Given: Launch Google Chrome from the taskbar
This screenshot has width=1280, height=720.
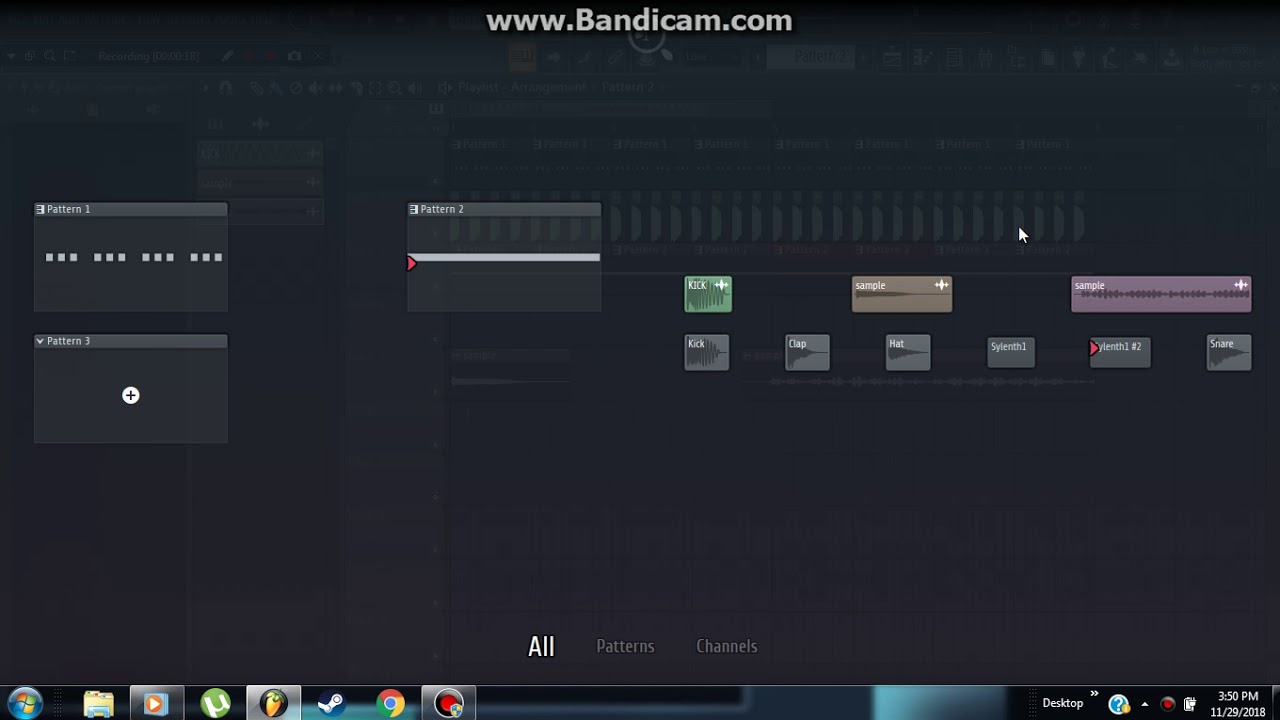Looking at the screenshot, I should pos(390,704).
